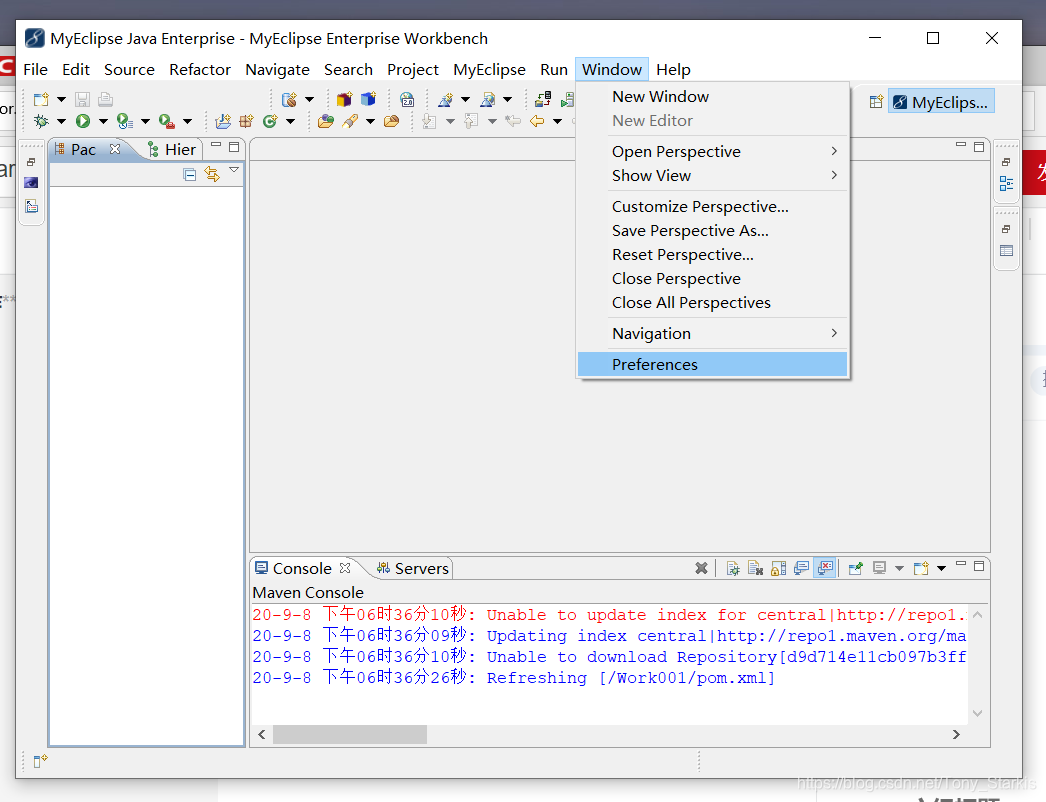
Task: Open the Navigate menu
Action: (278, 69)
